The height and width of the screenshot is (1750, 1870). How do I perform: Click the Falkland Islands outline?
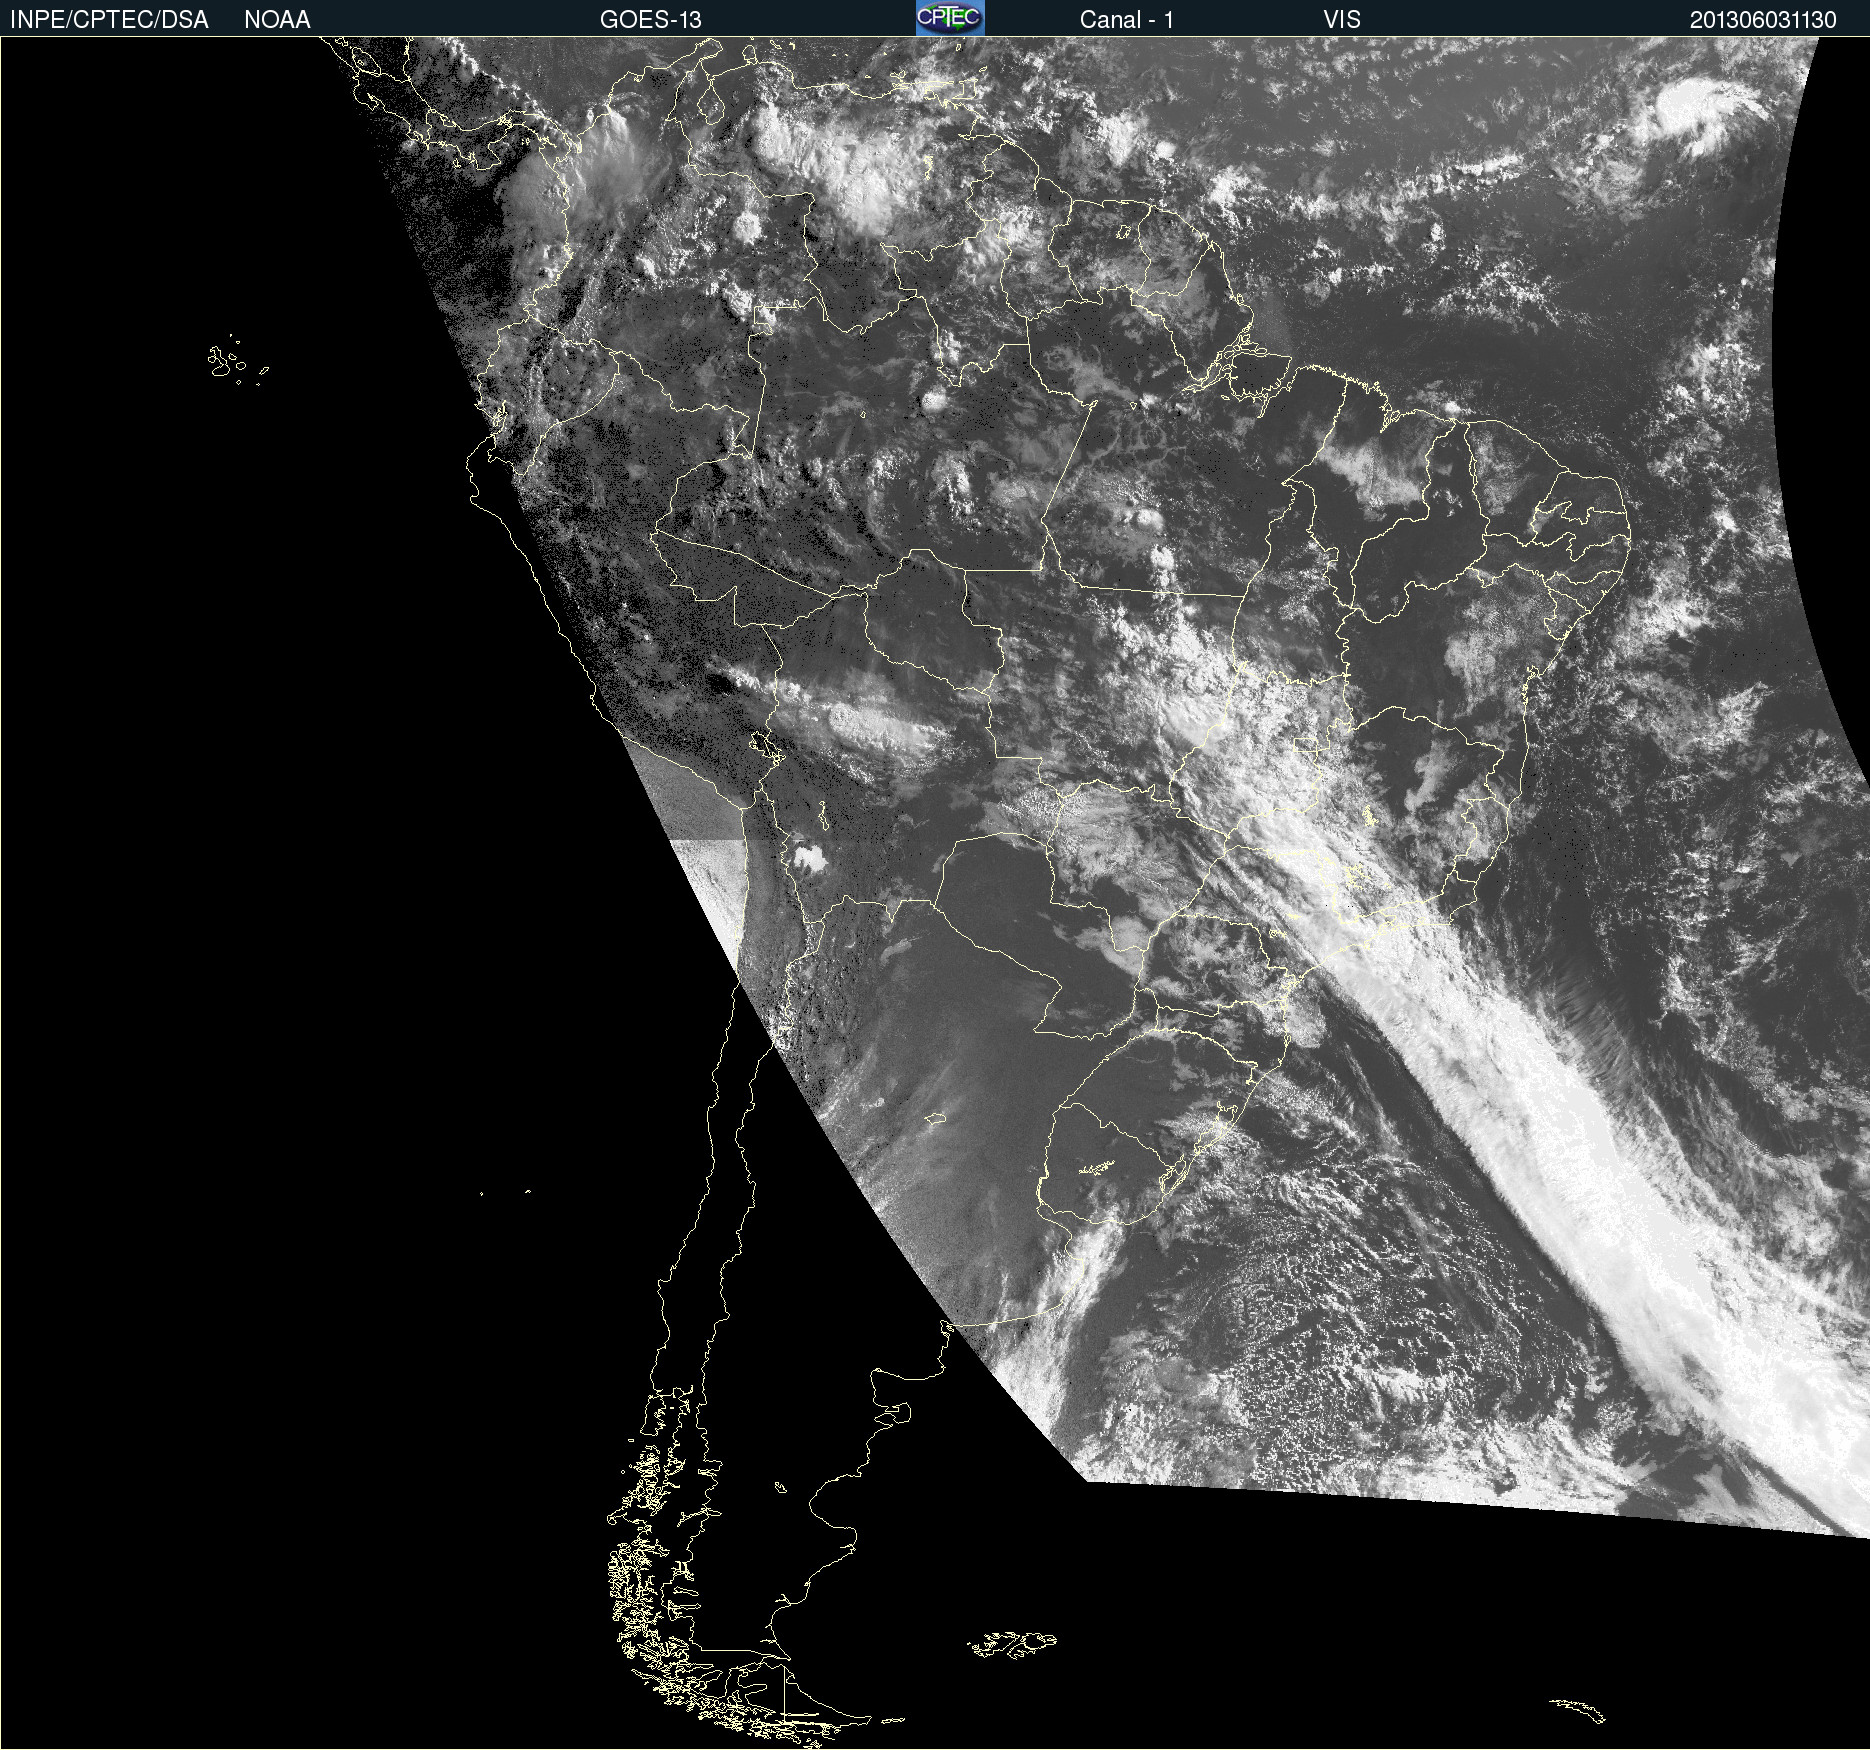[1012, 1644]
